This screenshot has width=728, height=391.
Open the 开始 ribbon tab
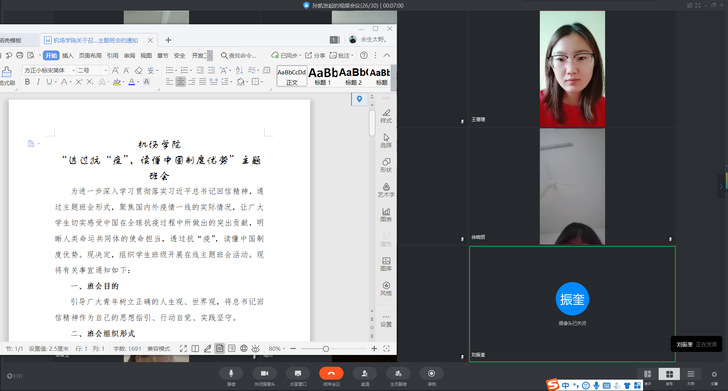[x=51, y=55]
